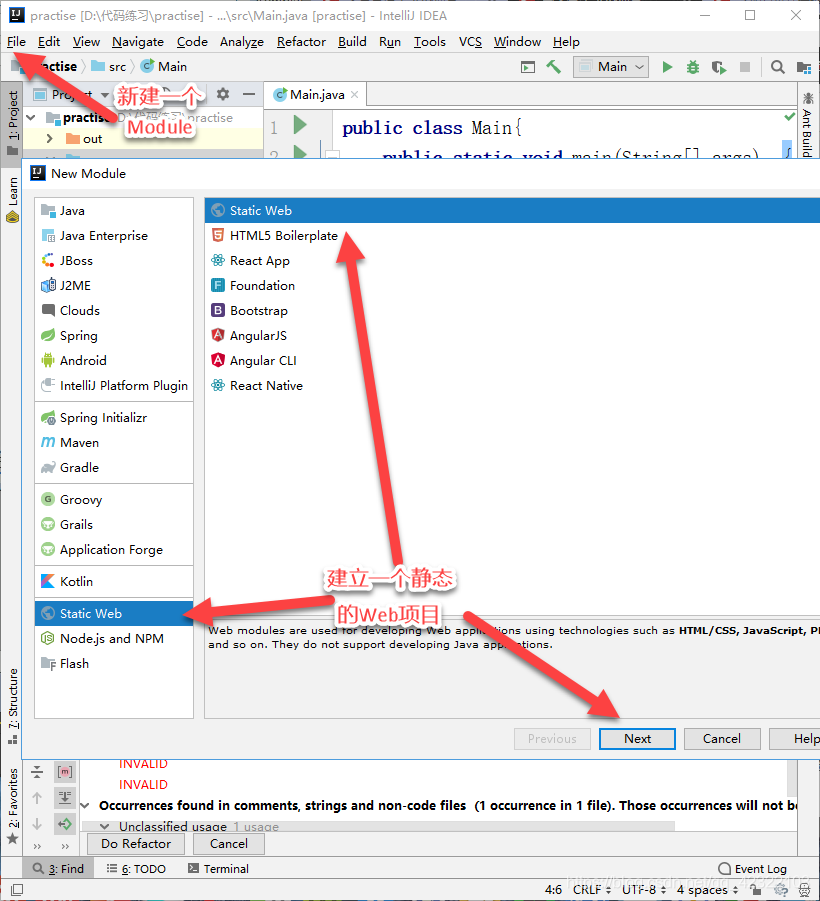The image size is (820, 901).
Task: Click Do Refactor button
Action: [136, 844]
